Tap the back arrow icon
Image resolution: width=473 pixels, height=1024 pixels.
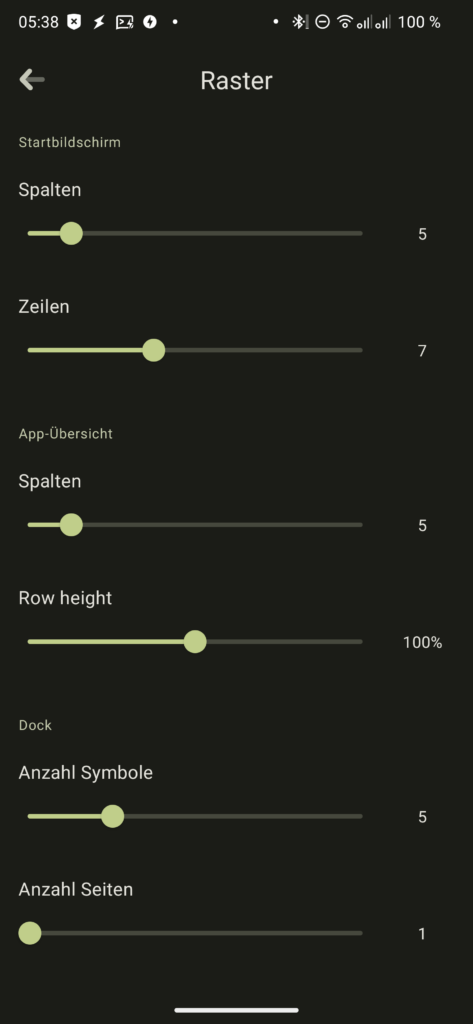tap(32, 80)
